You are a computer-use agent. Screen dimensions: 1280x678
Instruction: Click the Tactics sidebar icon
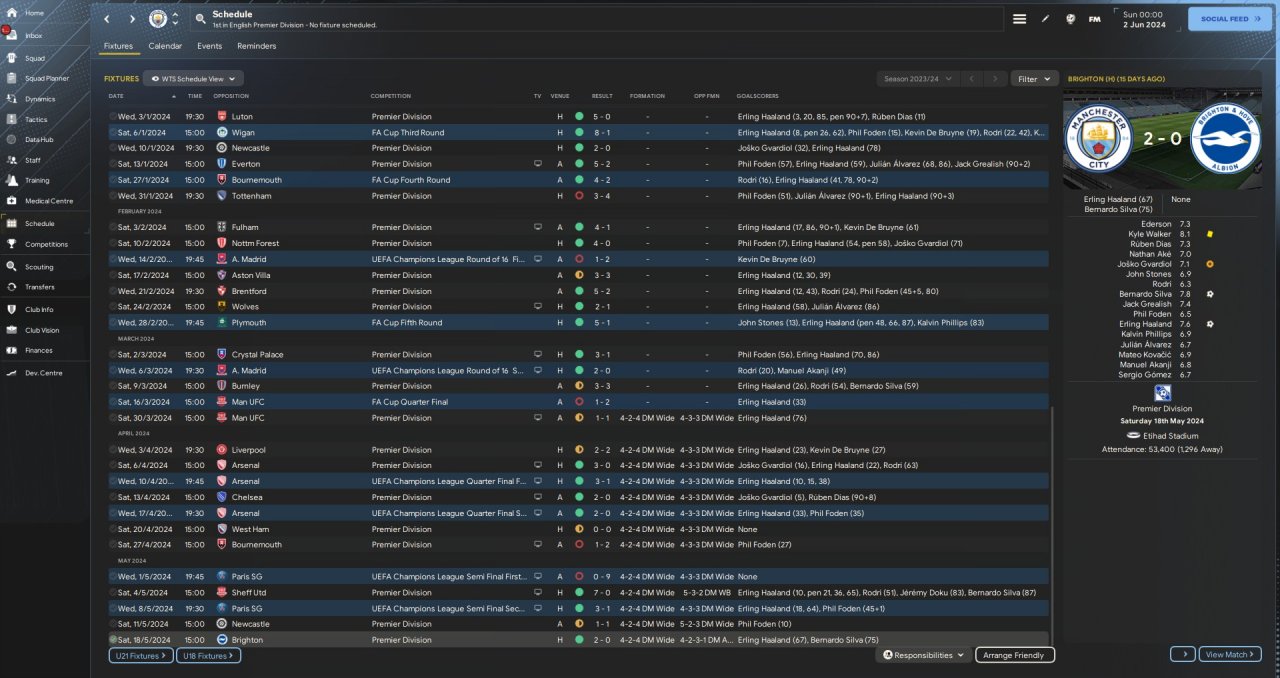[13, 119]
